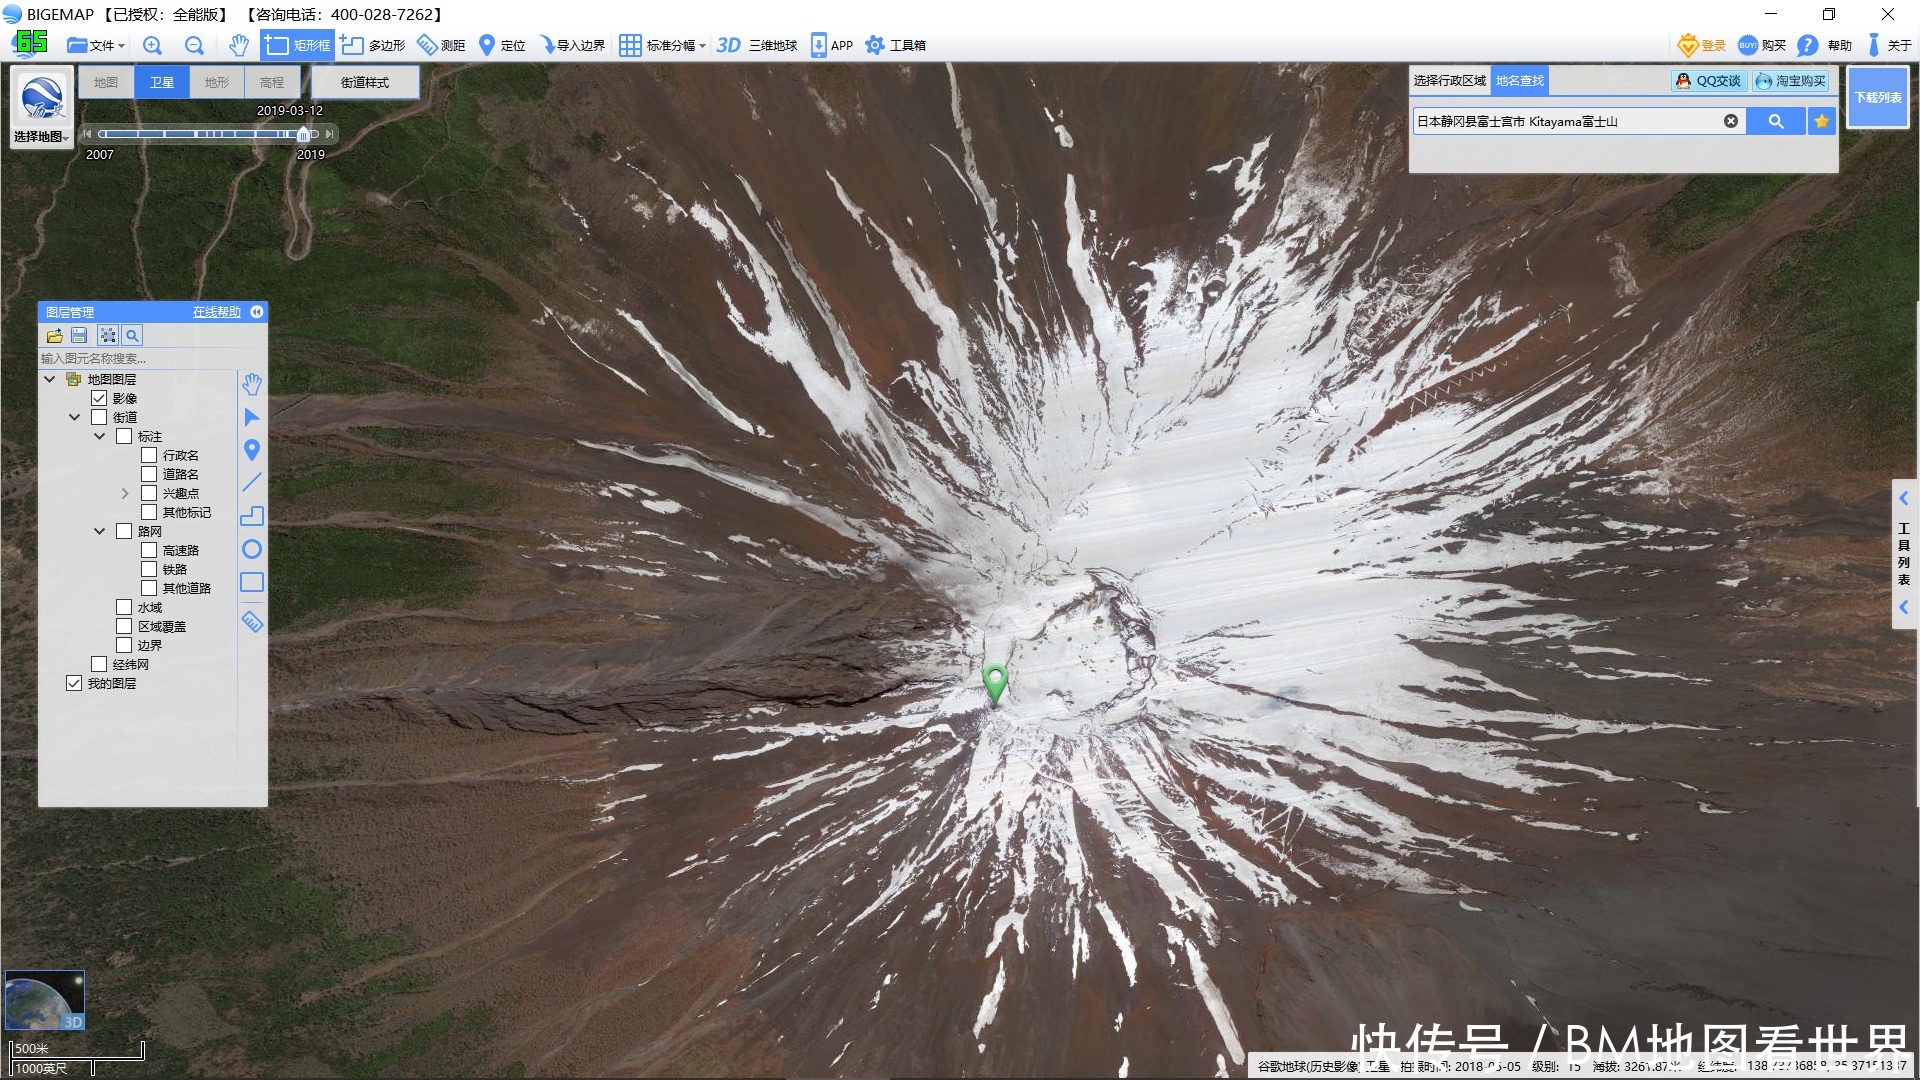The width and height of the screenshot is (1920, 1080).
Task: Enable the 铁路 checkbox
Action: click(x=149, y=569)
